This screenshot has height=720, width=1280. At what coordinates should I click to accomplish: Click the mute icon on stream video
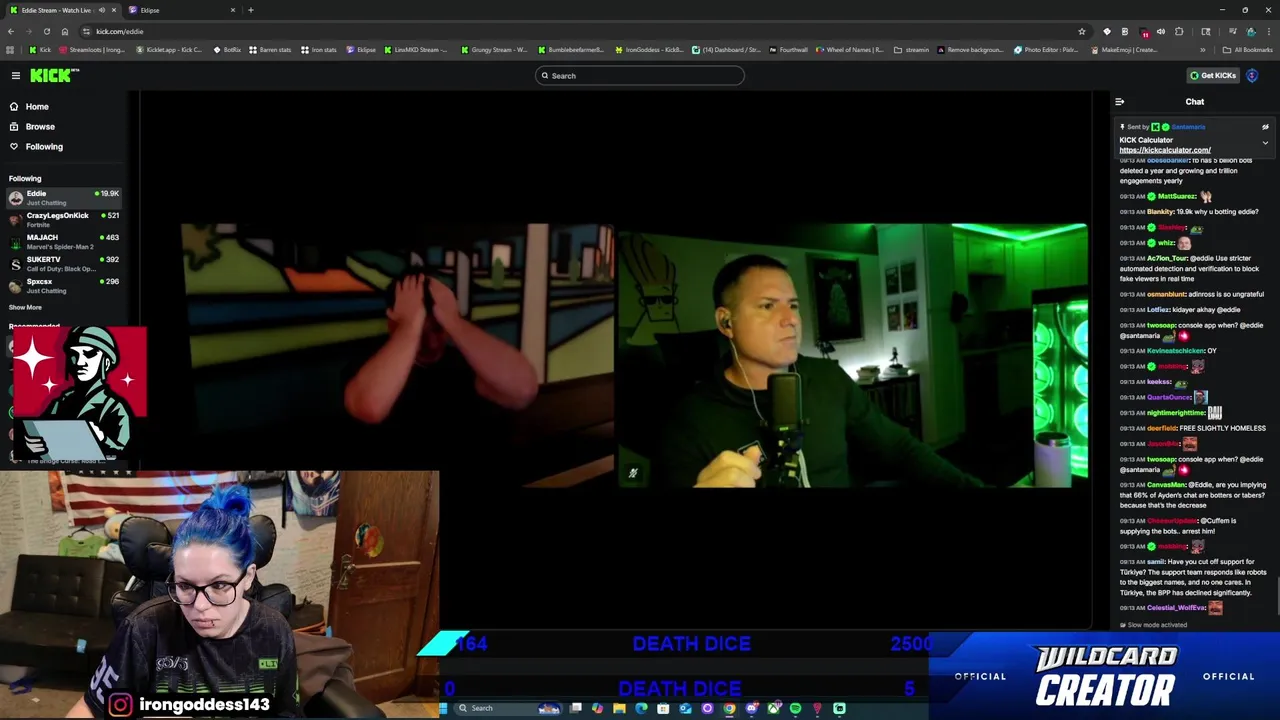point(632,473)
